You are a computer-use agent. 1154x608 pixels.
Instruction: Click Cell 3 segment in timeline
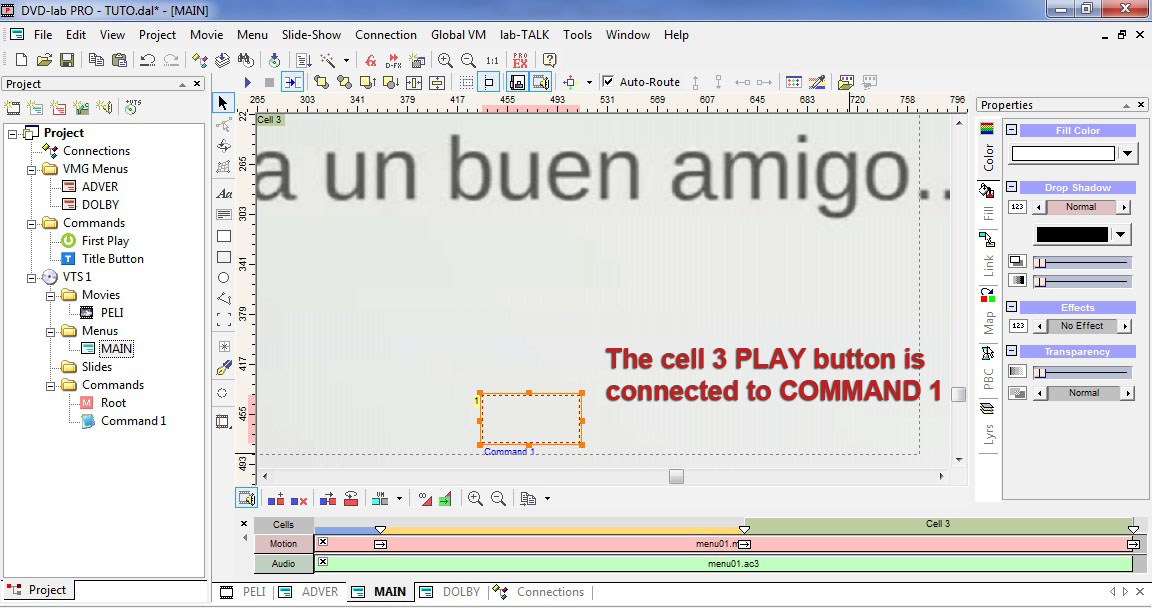[938, 524]
